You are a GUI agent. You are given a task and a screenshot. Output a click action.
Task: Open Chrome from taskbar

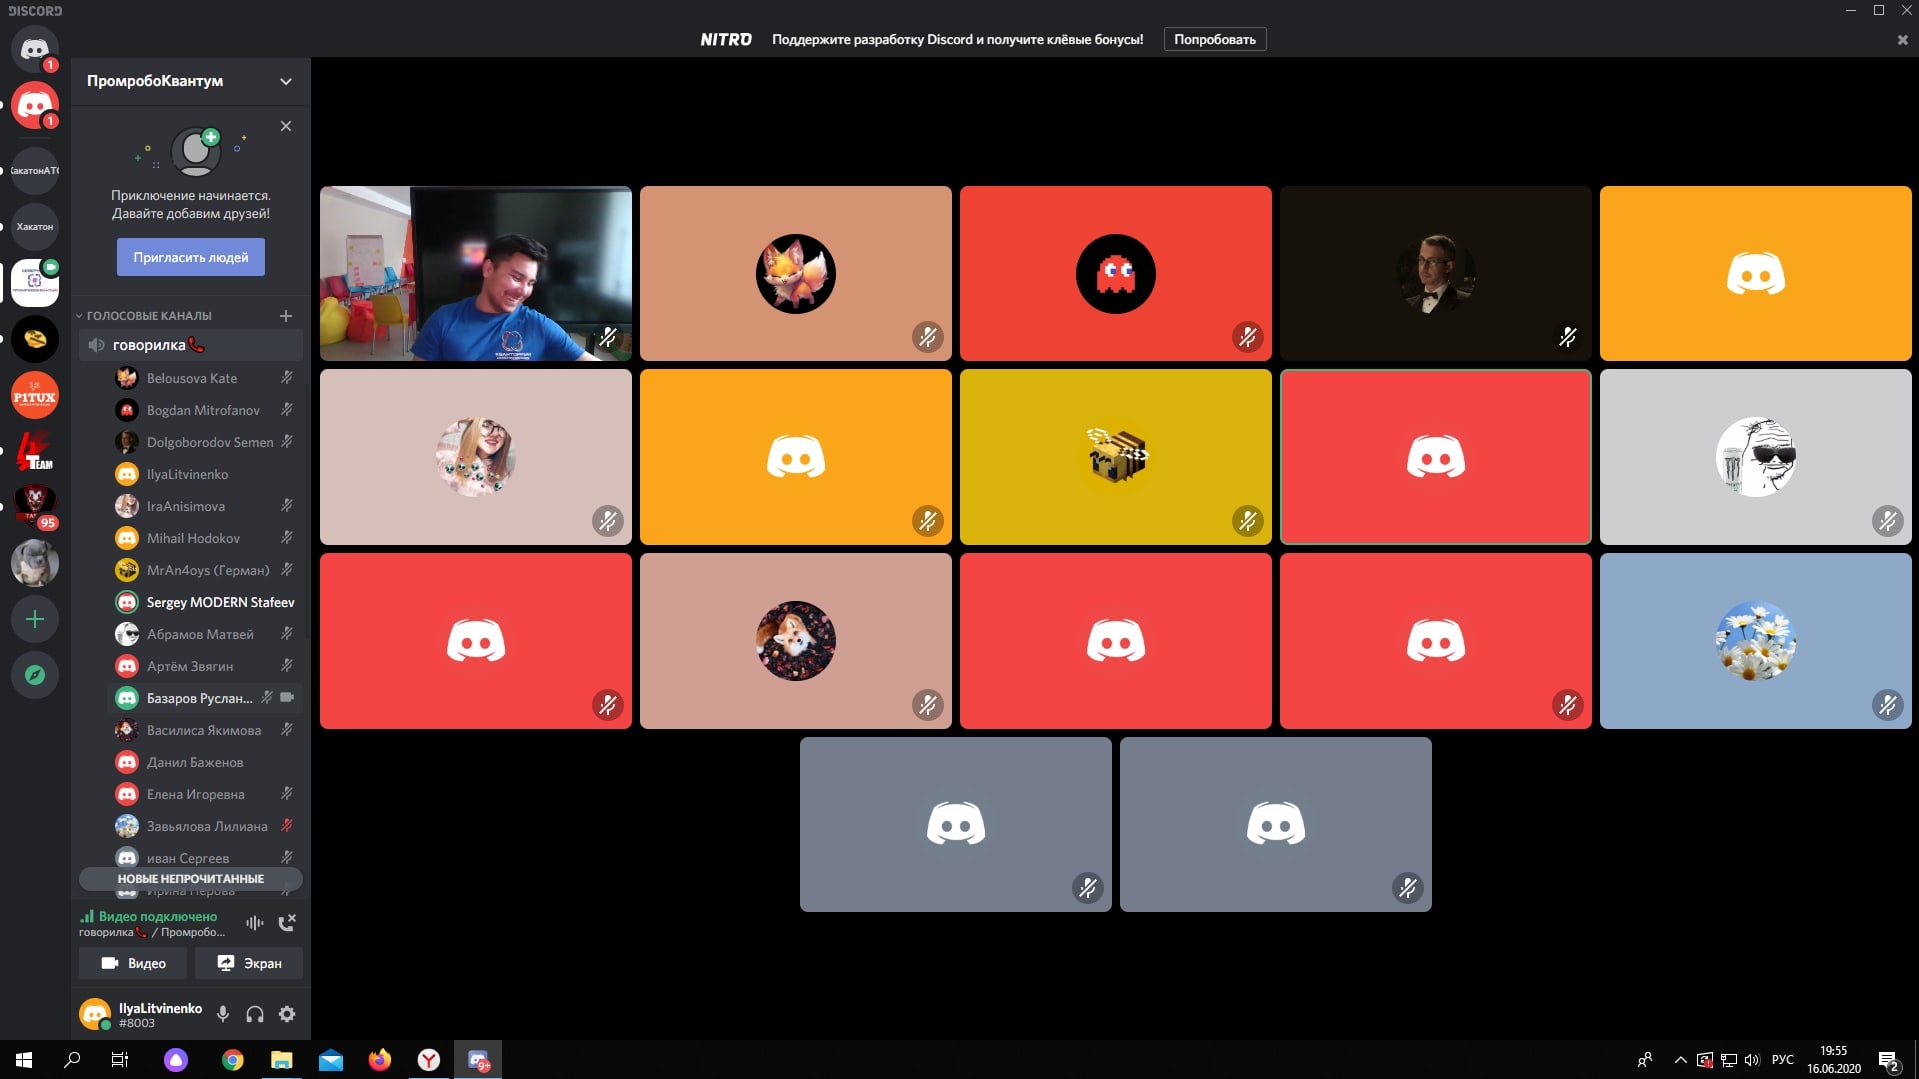point(232,1060)
